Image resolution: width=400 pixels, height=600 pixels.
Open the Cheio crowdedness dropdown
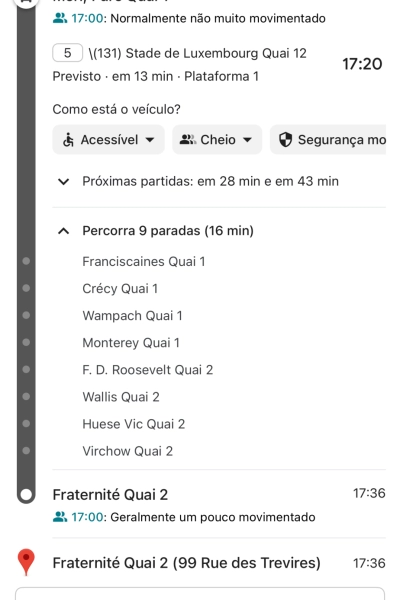click(217, 140)
